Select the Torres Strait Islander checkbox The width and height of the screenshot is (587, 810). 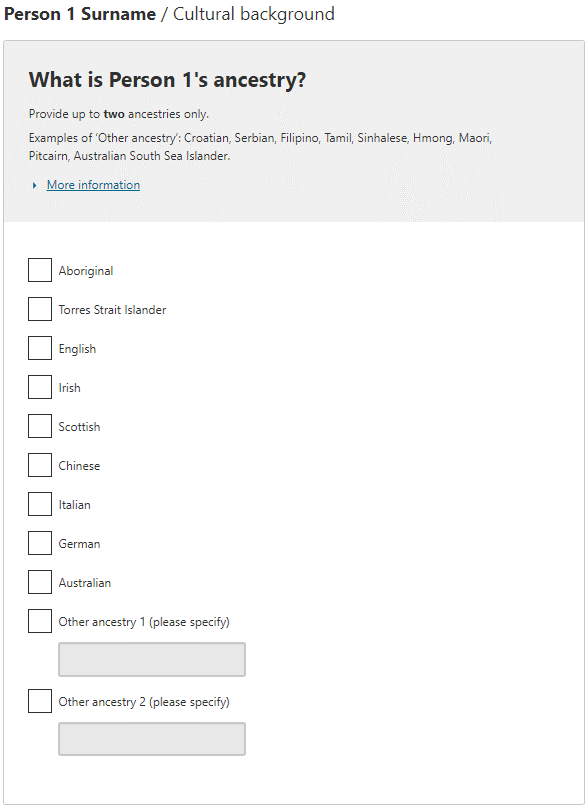pyautogui.click(x=39, y=309)
